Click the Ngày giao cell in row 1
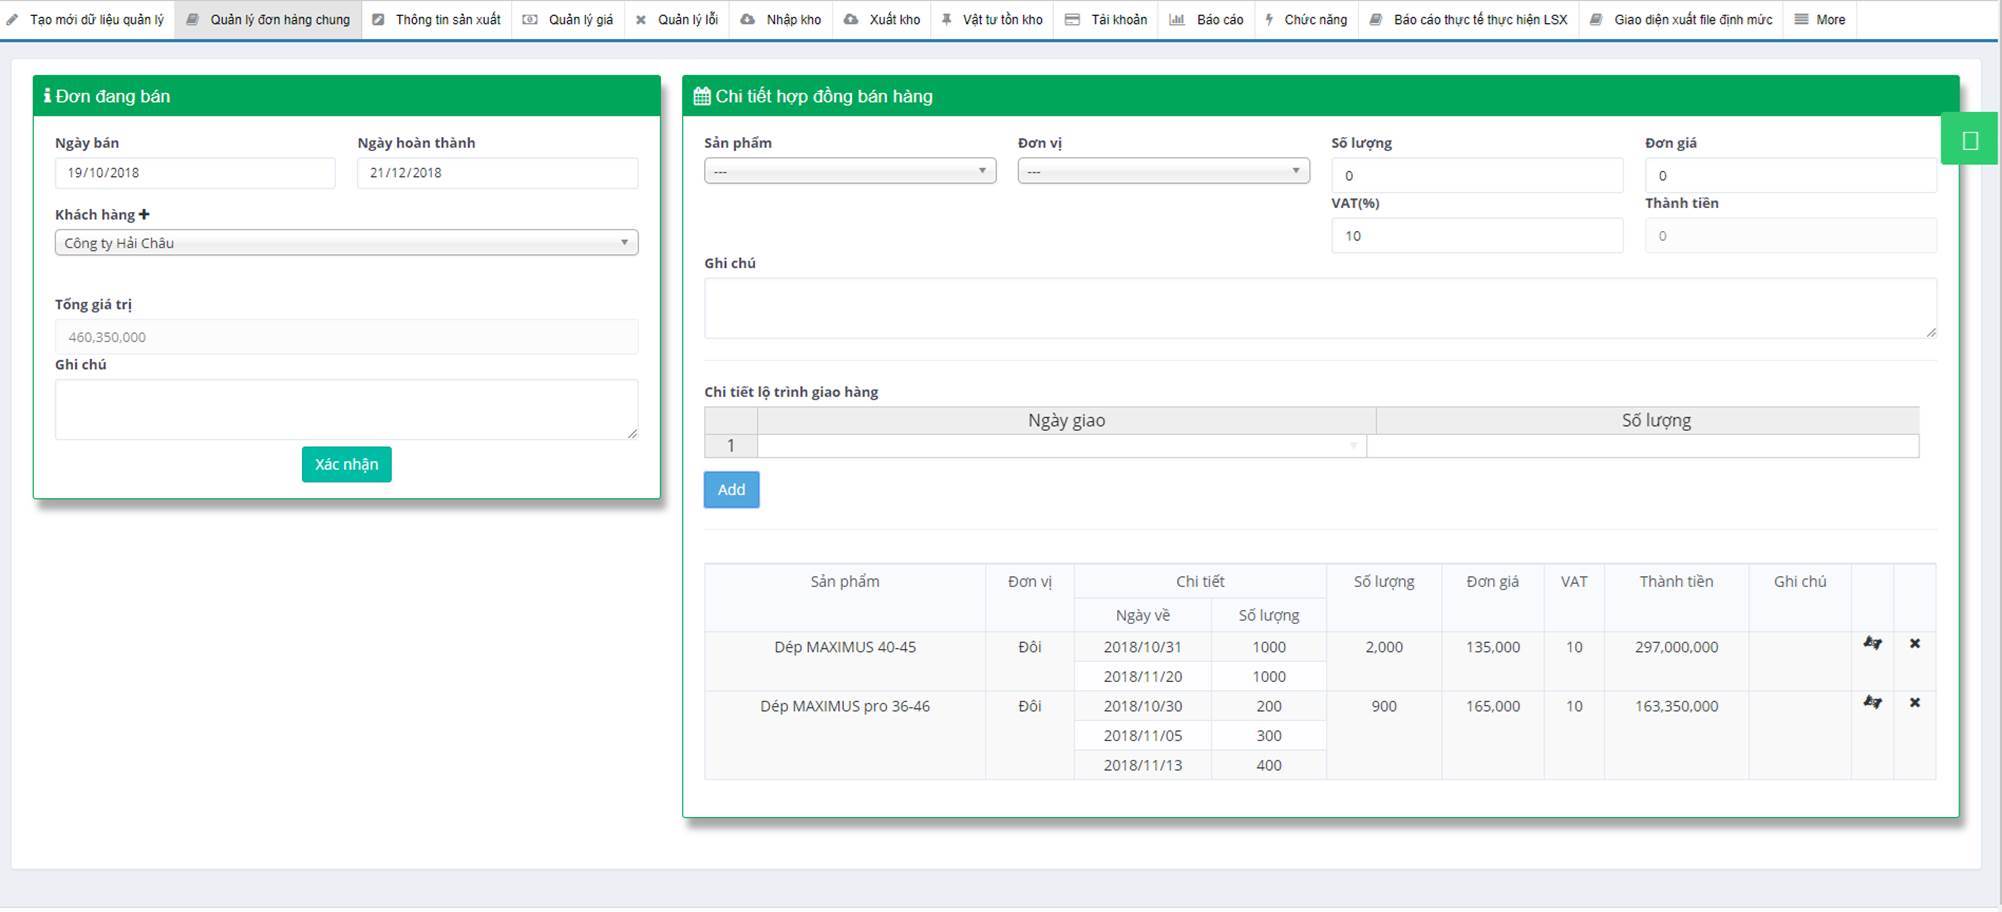Screen dimensions: 2002x912 1061,446
